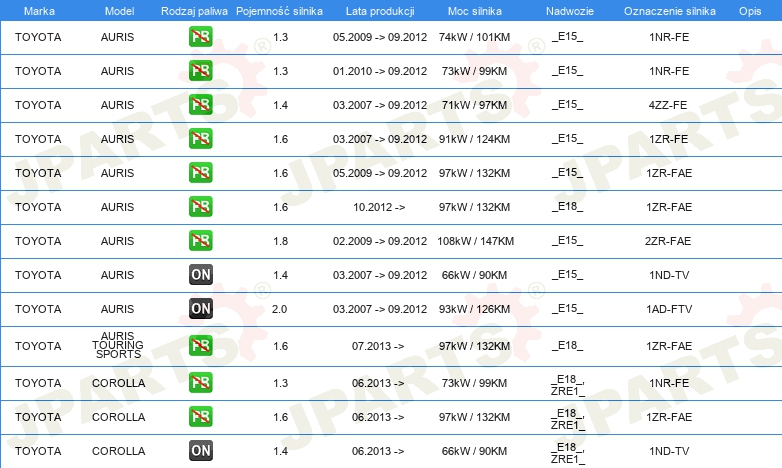Click the petrol icon for Auris 1NR-FE 74kW
782x468 pixels.
pyautogui.click(x=200, y=36)
